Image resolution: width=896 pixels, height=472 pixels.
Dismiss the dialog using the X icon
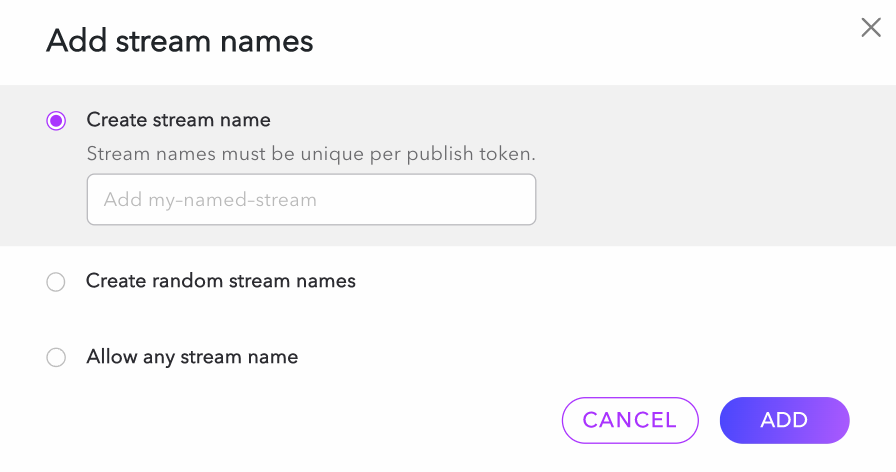871,28
